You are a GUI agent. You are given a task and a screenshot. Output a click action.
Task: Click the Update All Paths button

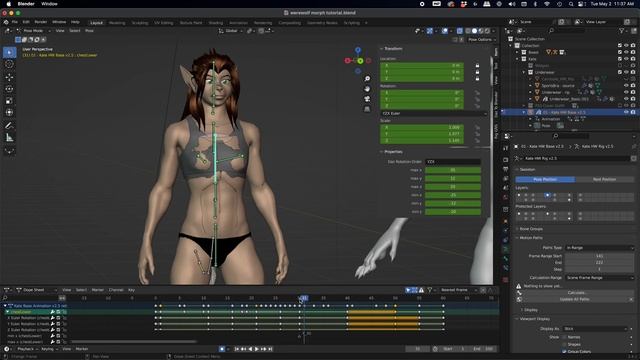(574, 299)
